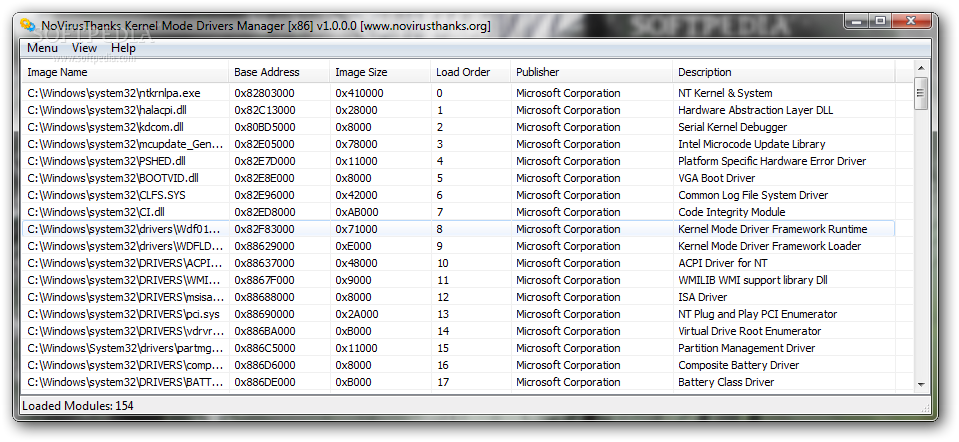Select the DRIVERS\ACPI... row
This screenshot has height=442, width=959.
pyautogui.click(x=458, y=263)
